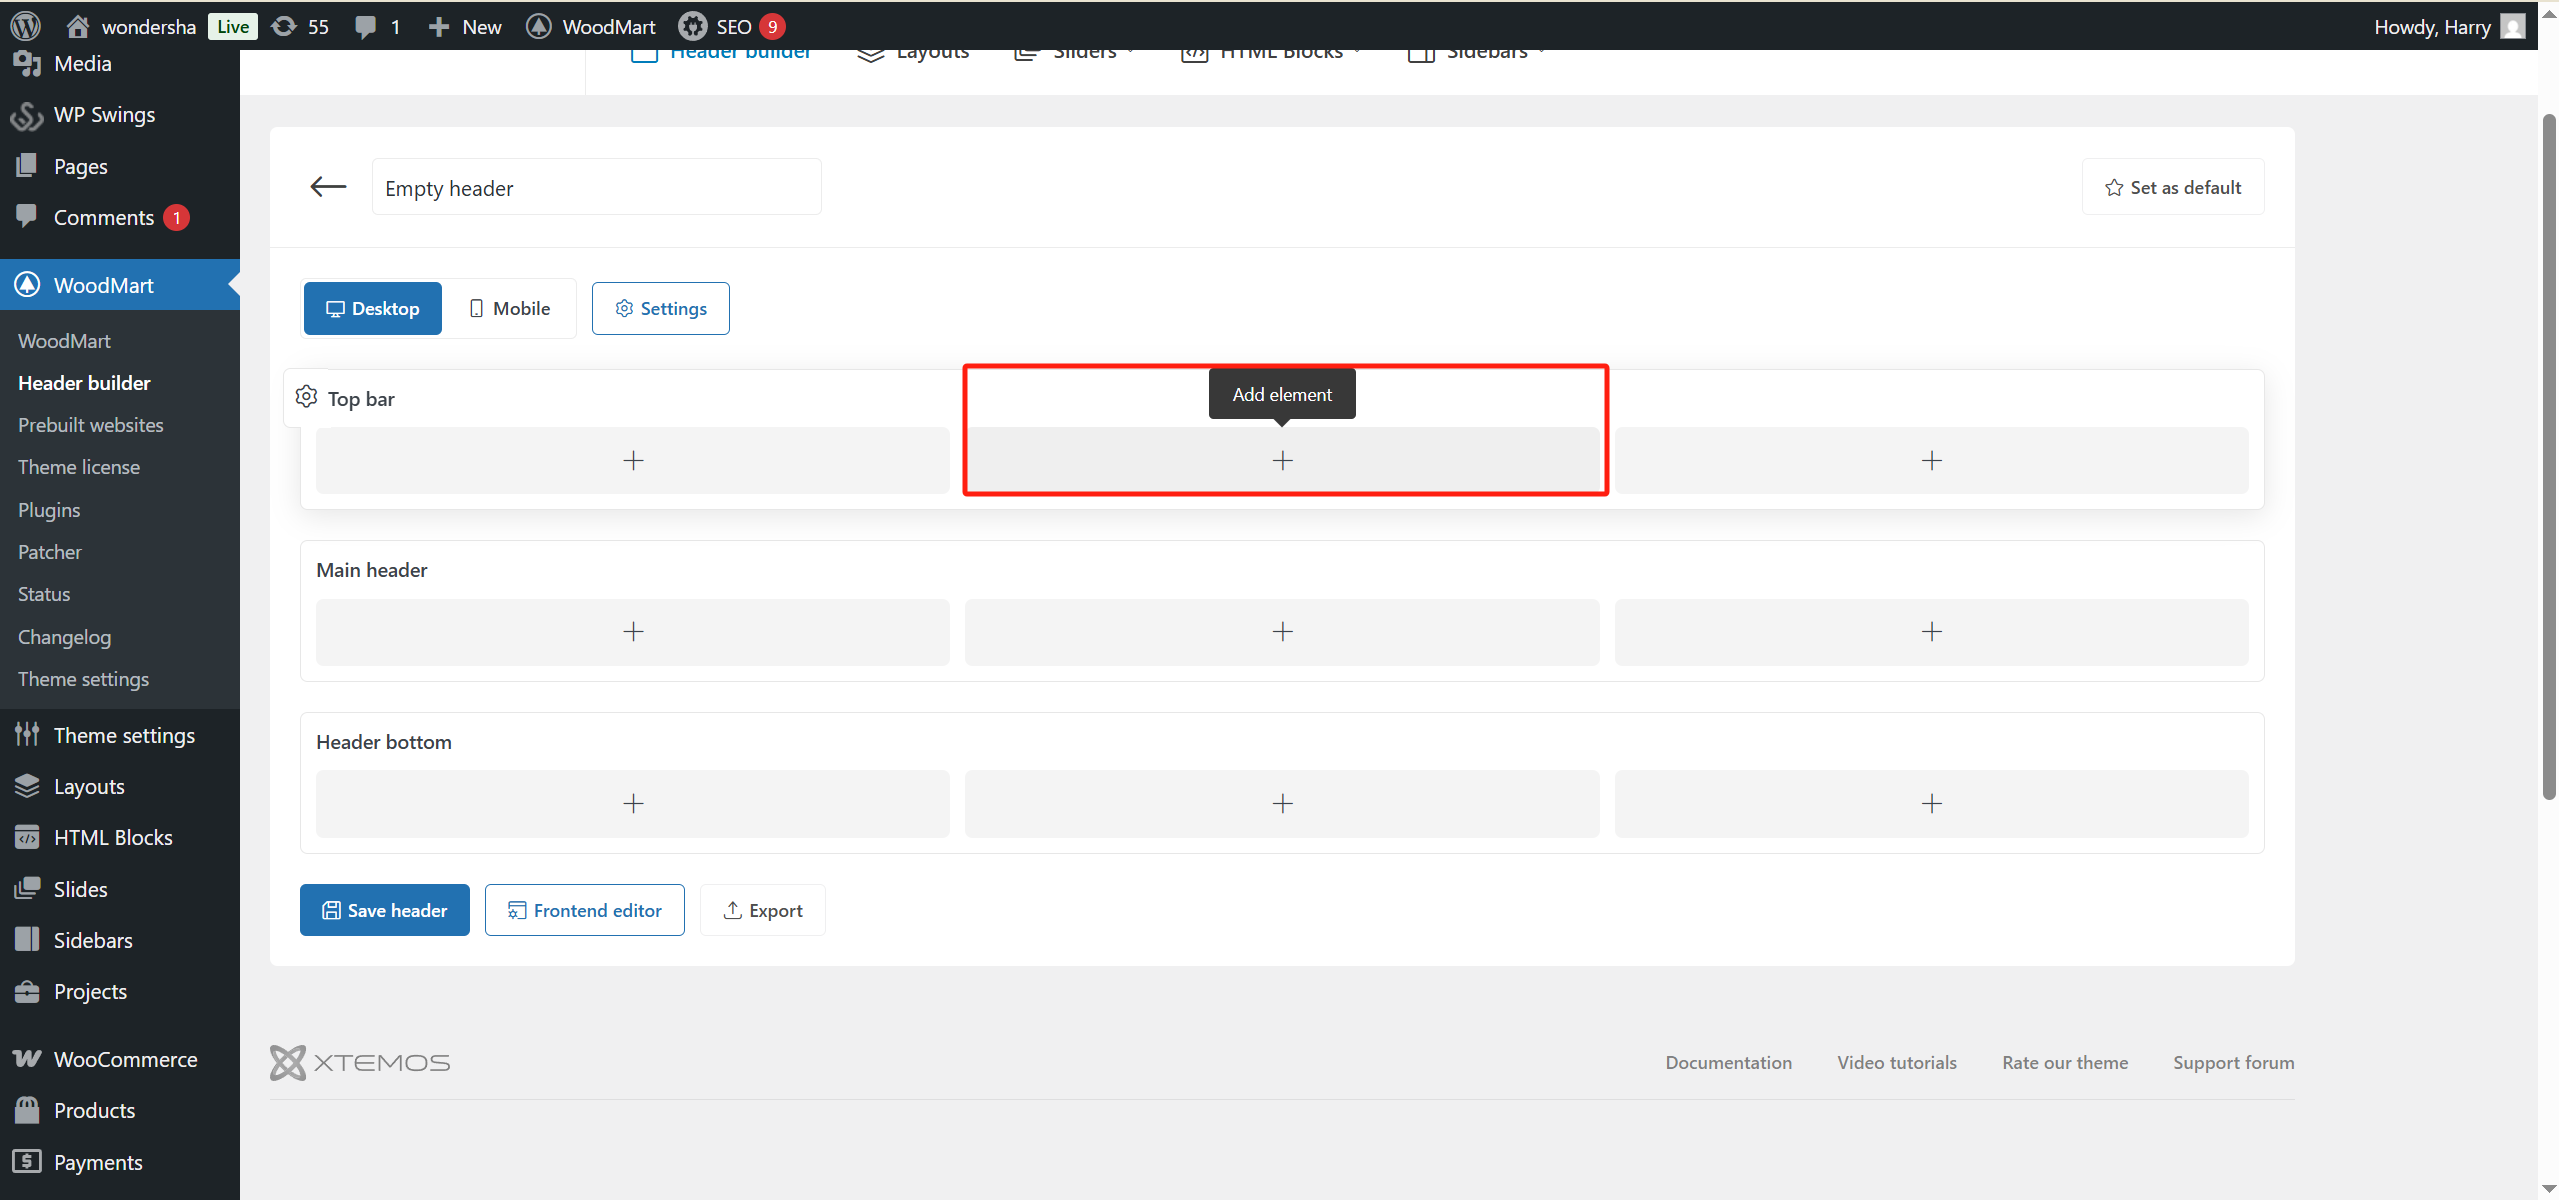Open Theme settings from the sidebar

(124, 734)
